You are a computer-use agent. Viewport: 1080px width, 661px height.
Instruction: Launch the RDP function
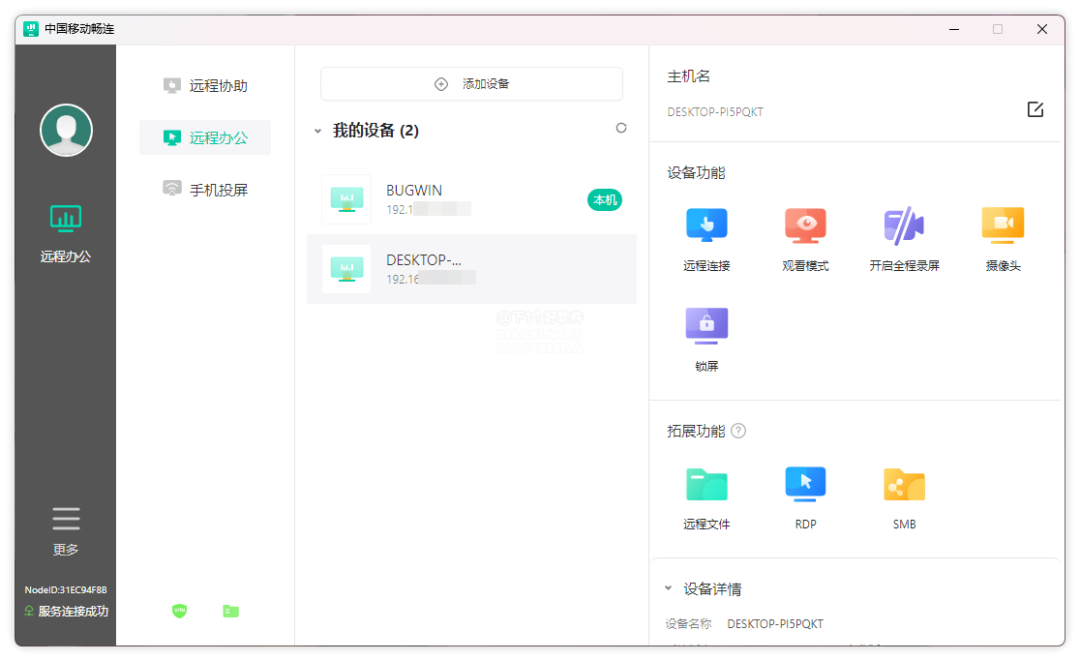click(805, 499)
